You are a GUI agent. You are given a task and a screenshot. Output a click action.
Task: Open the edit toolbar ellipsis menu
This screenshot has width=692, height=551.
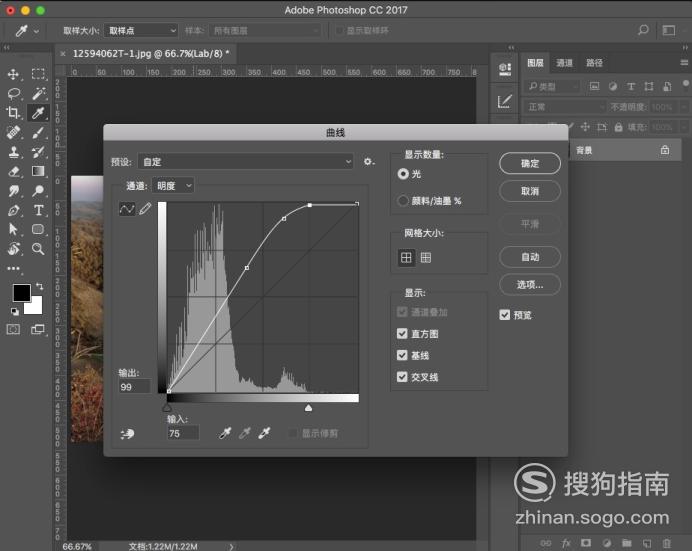13,268
